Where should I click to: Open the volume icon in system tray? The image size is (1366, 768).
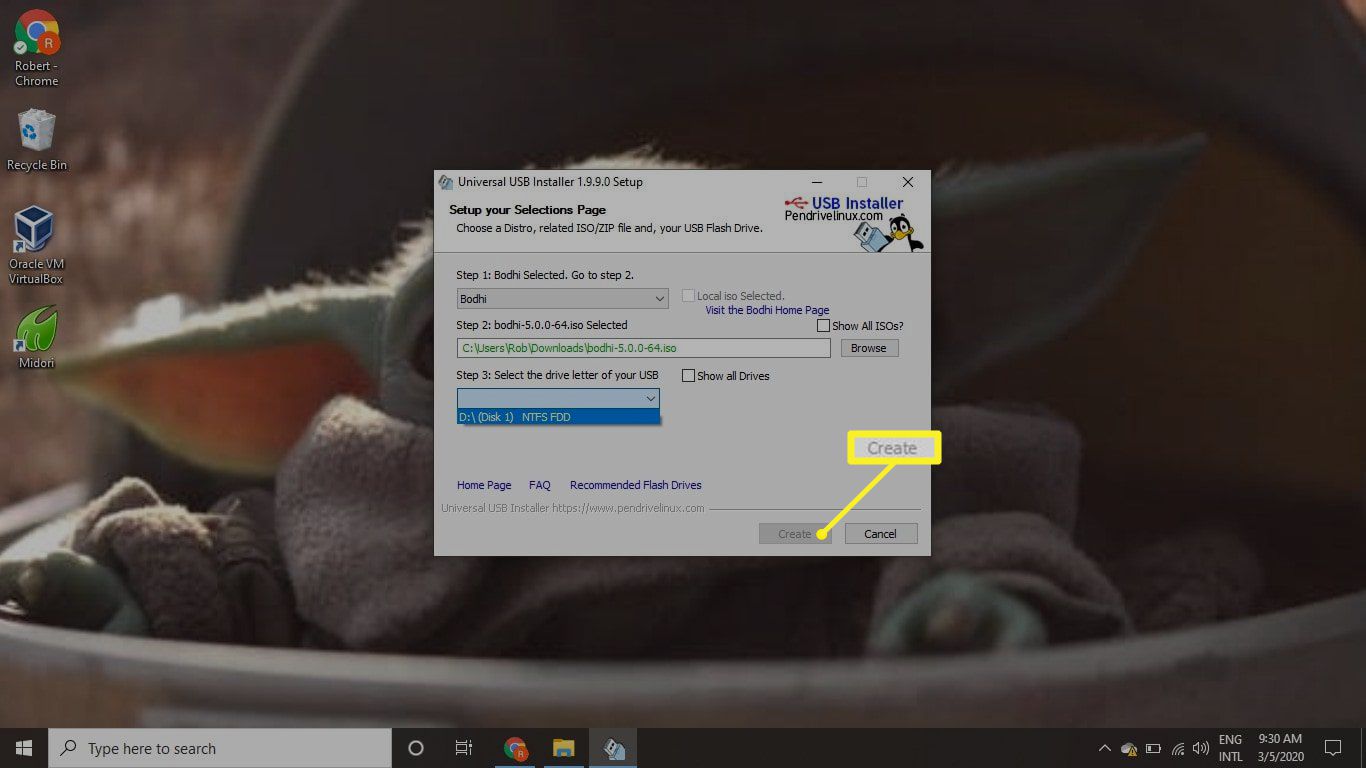(1201, 748)
